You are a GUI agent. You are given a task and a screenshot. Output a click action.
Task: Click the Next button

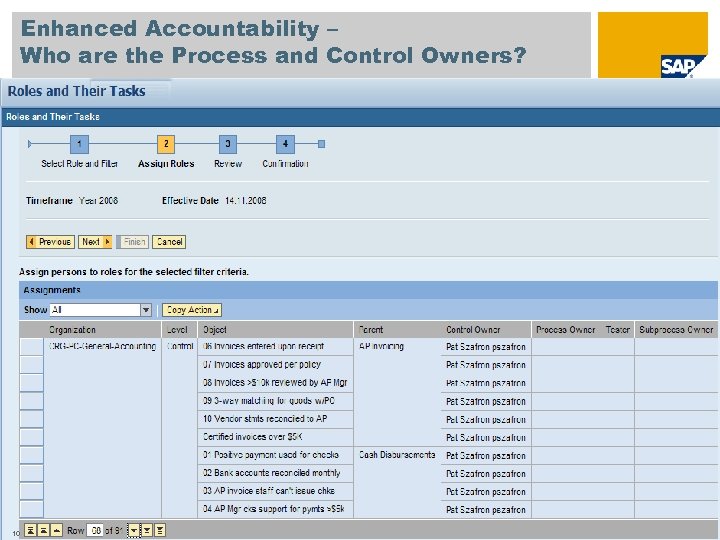coord(95,242)
